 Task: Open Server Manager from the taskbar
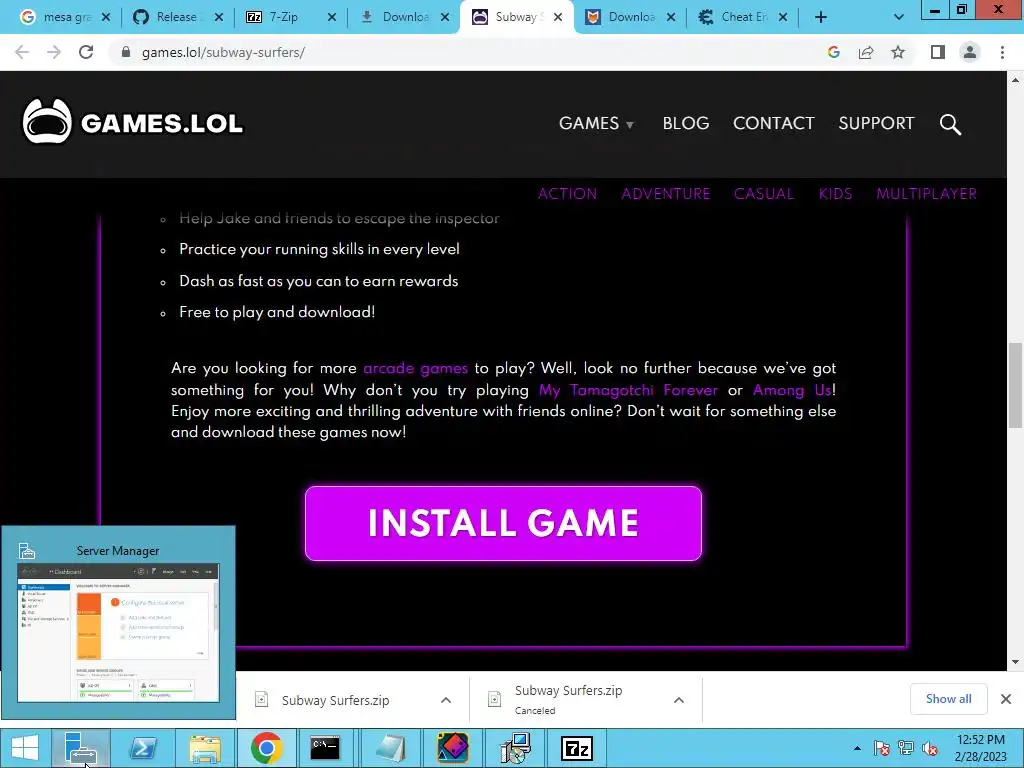[81, 748]
